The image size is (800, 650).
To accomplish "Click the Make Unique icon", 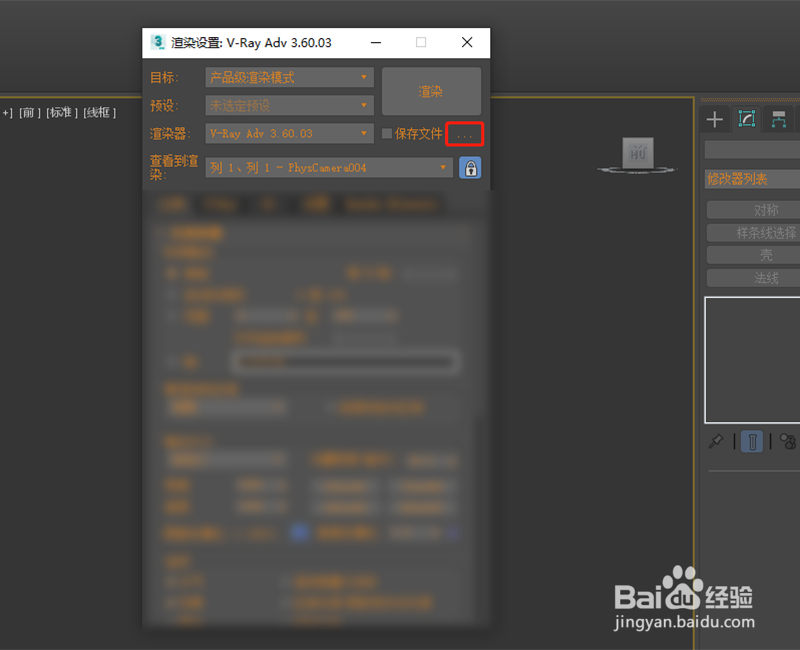I will (788, 441).
